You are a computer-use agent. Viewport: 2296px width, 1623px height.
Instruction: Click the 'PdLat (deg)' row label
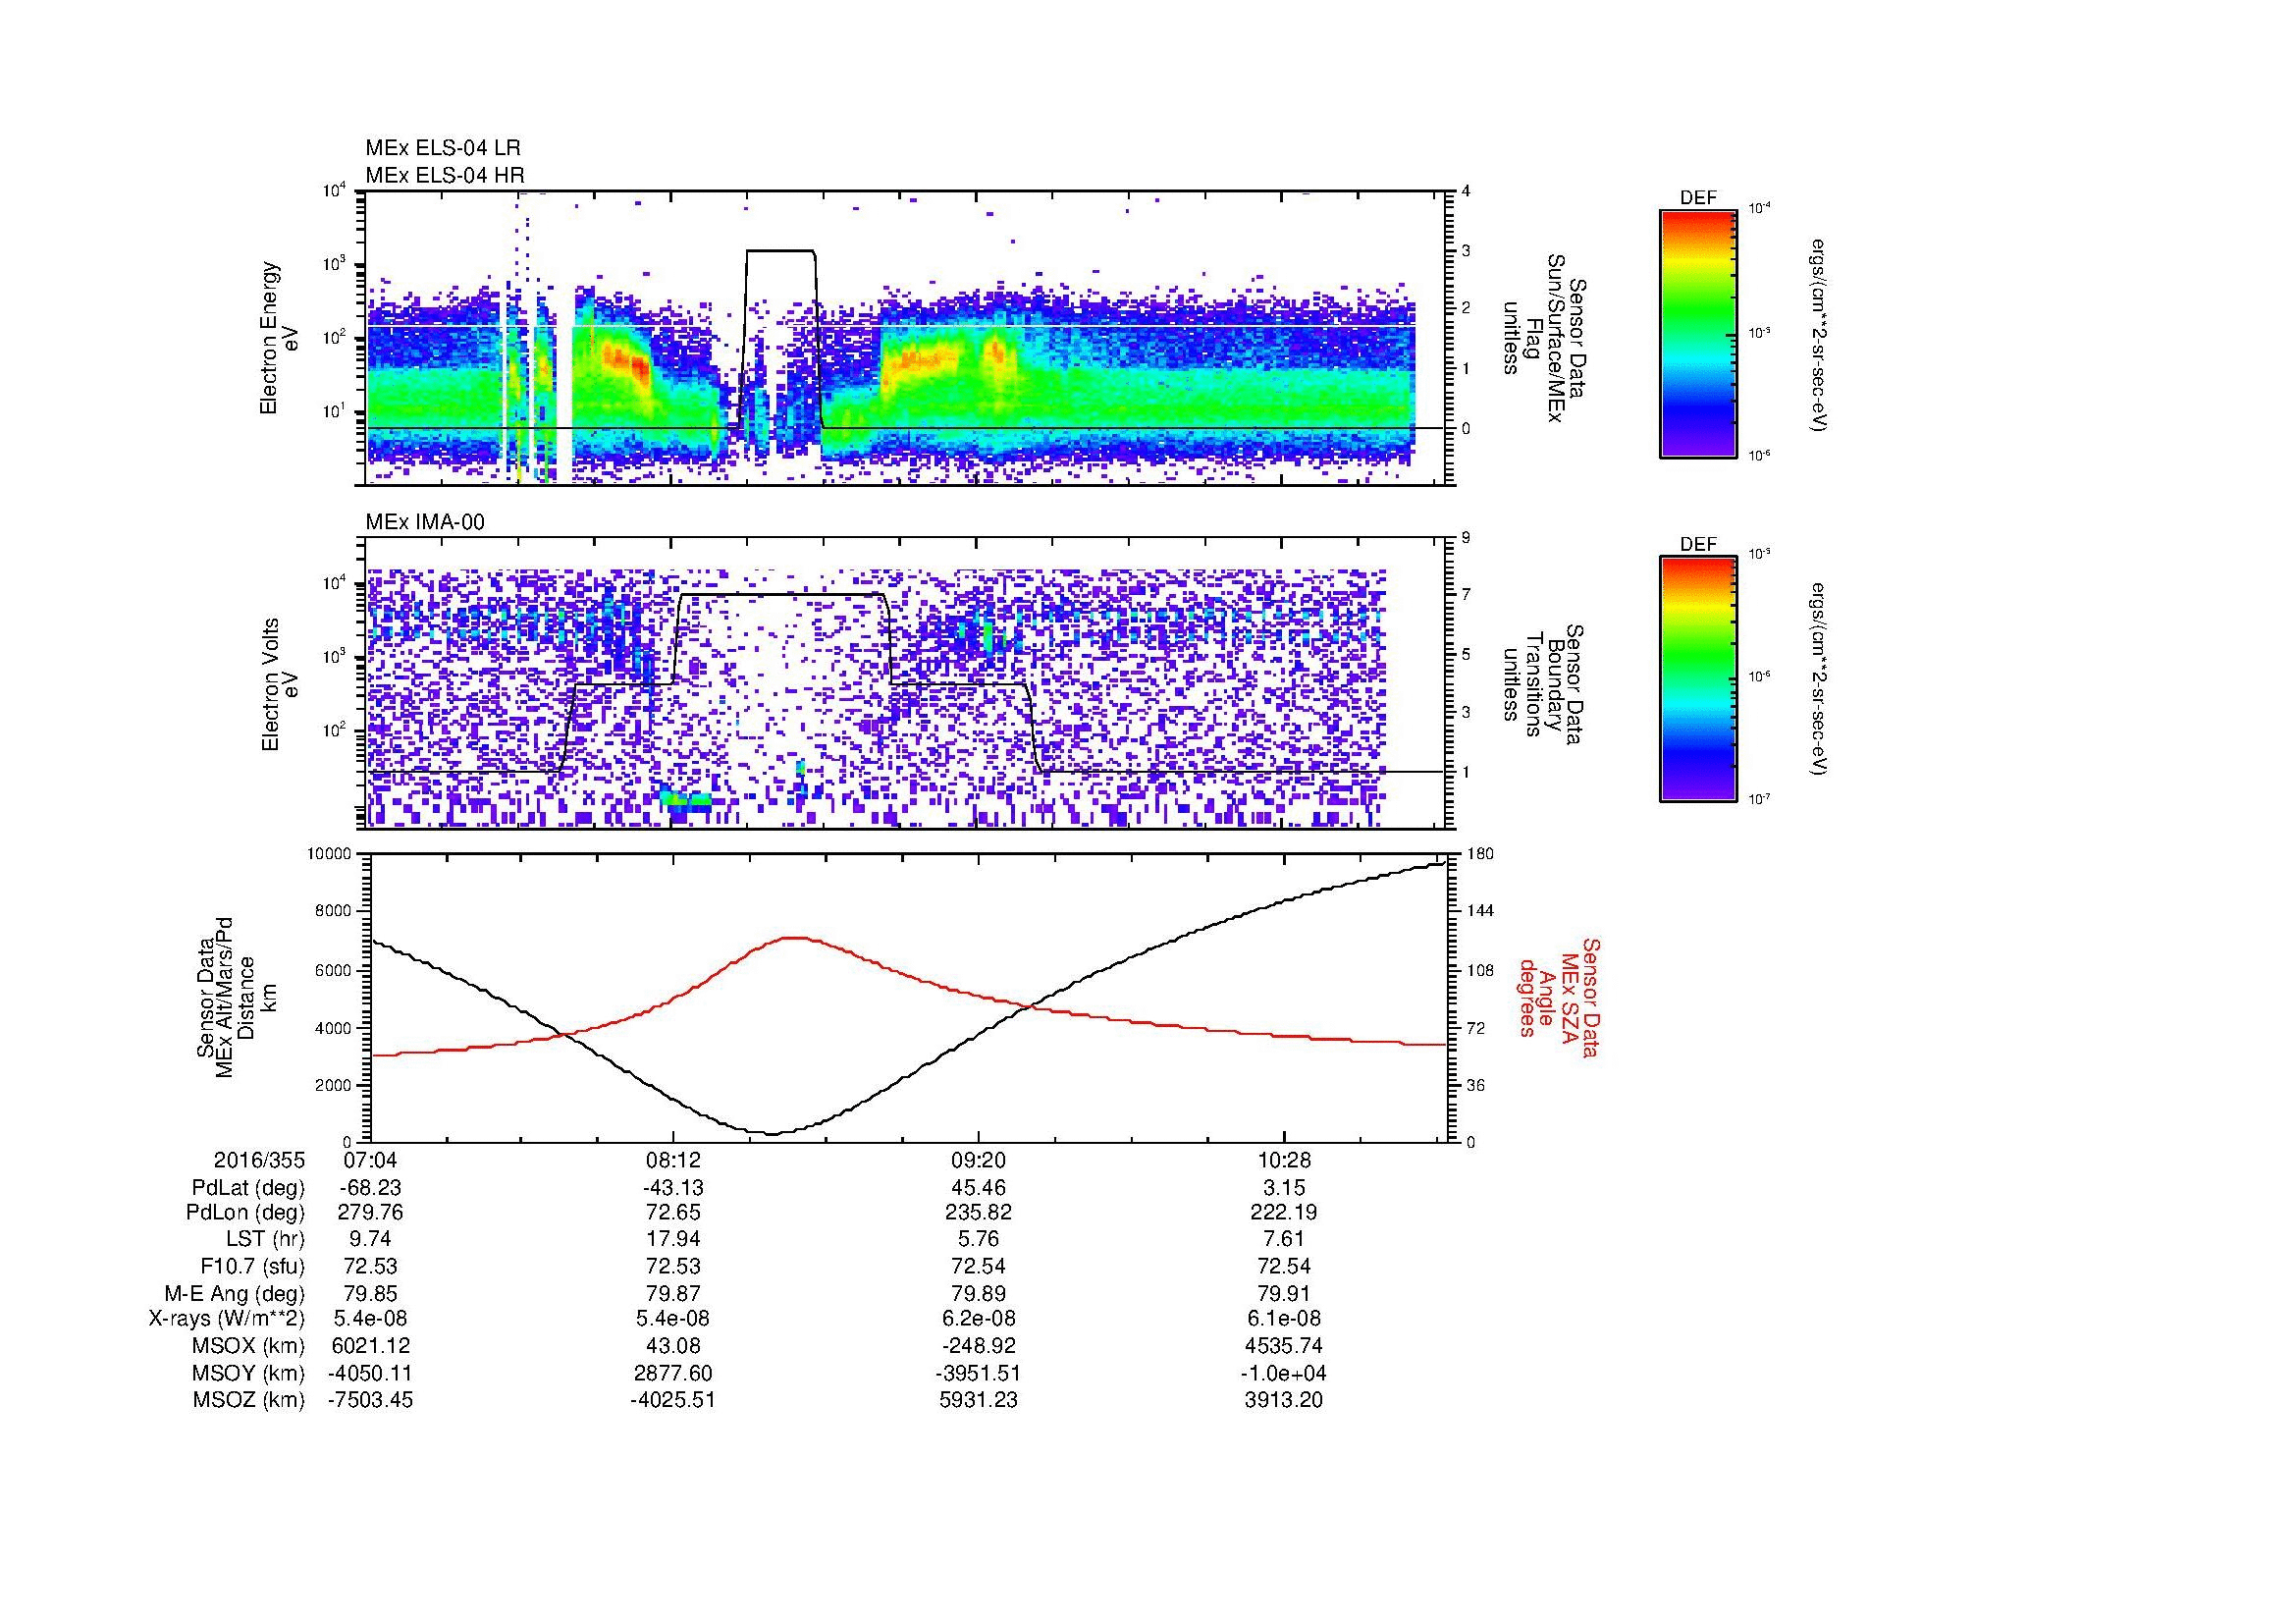point(248,1189)
